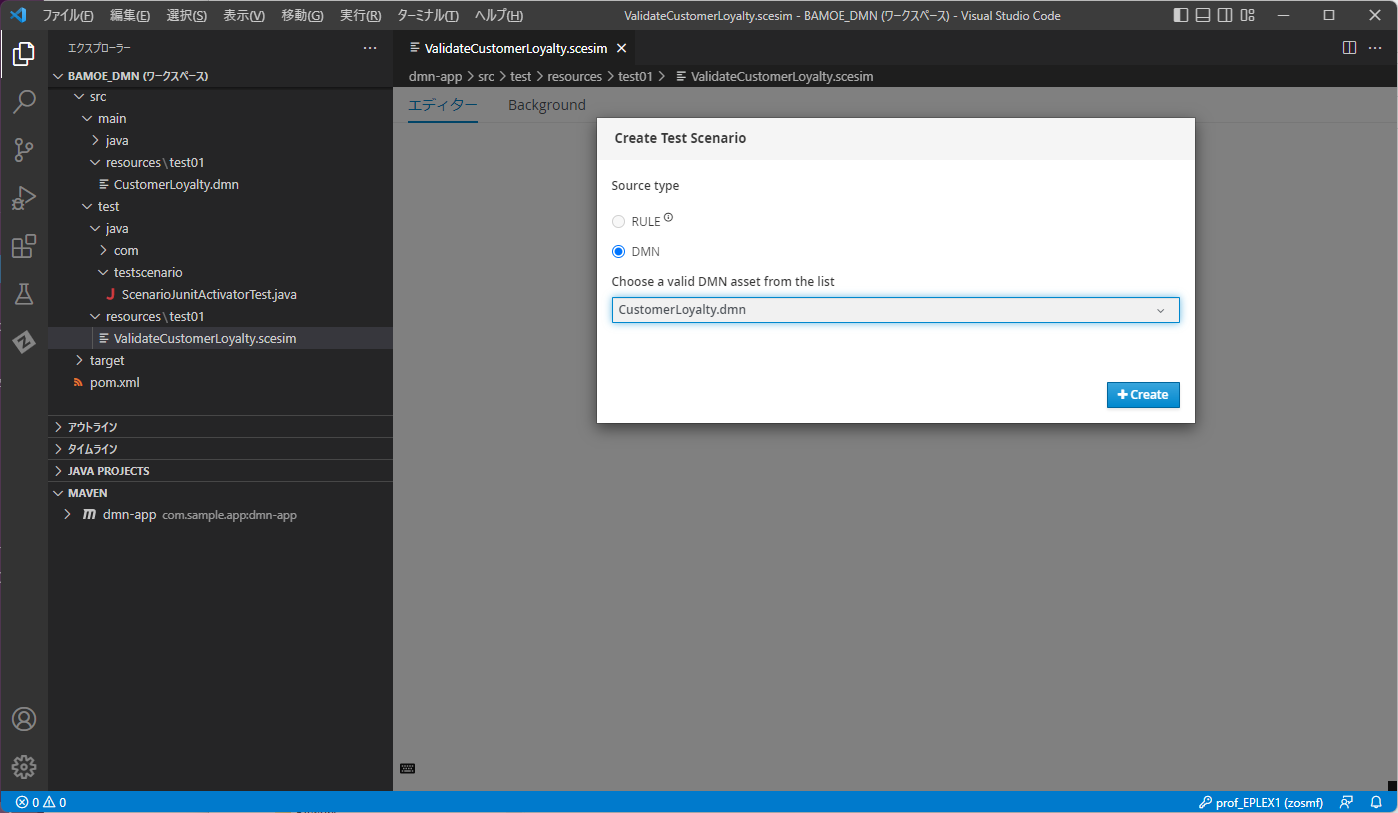Open the 選択(S) menu
1398x813 pixels.
pyautogui.click(x=187, y=15)
